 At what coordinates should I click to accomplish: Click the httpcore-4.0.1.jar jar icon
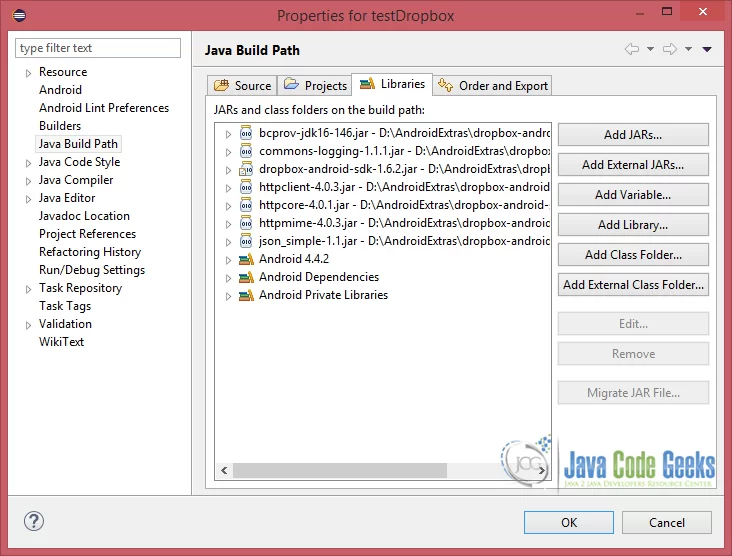tap(246, 205)
